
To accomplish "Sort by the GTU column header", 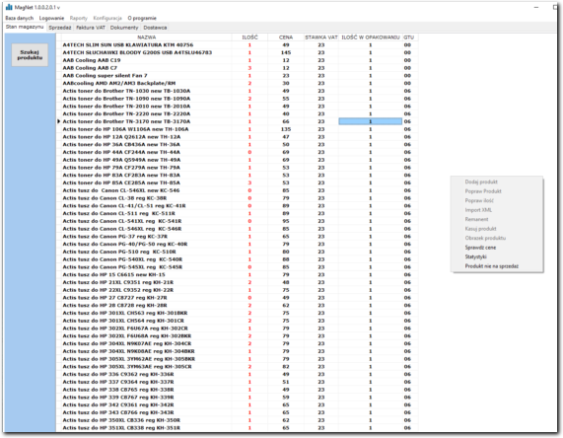I will click(409, 37).
